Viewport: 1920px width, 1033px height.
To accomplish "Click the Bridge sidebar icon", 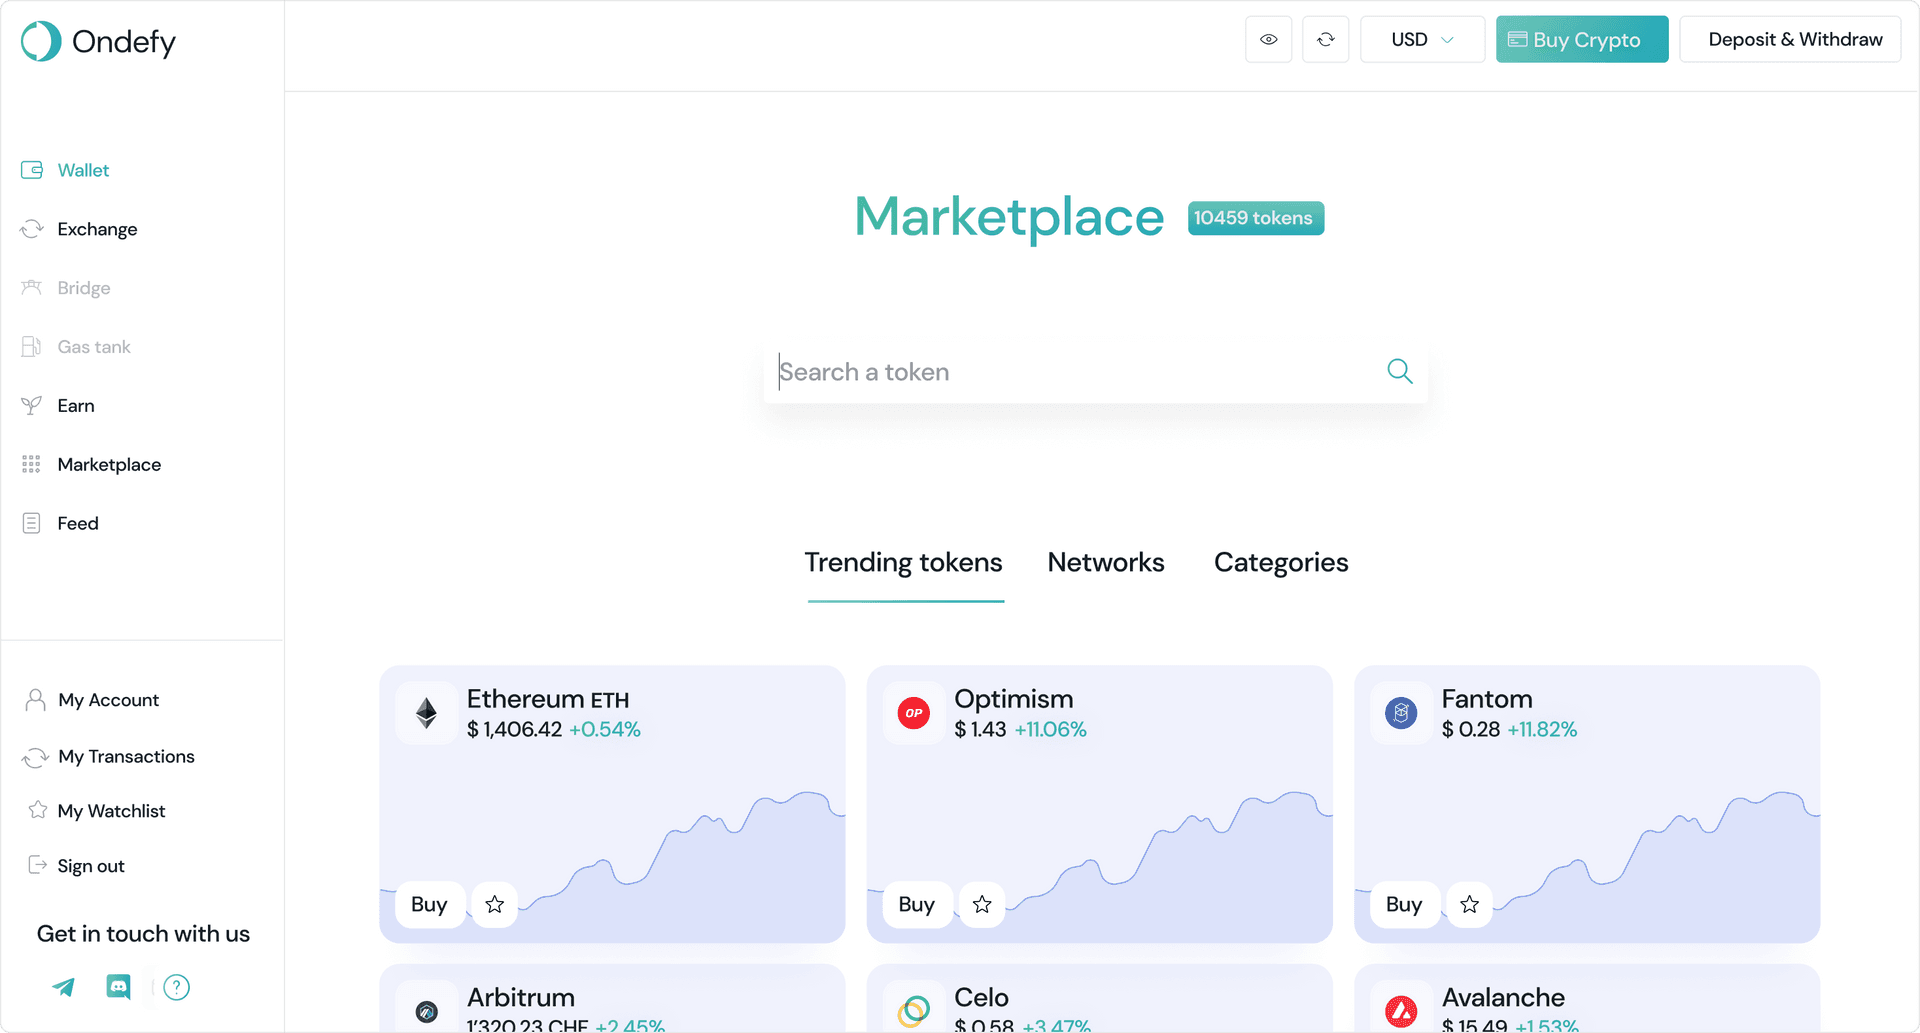I will pyautogui.click(x=32, y=288).
